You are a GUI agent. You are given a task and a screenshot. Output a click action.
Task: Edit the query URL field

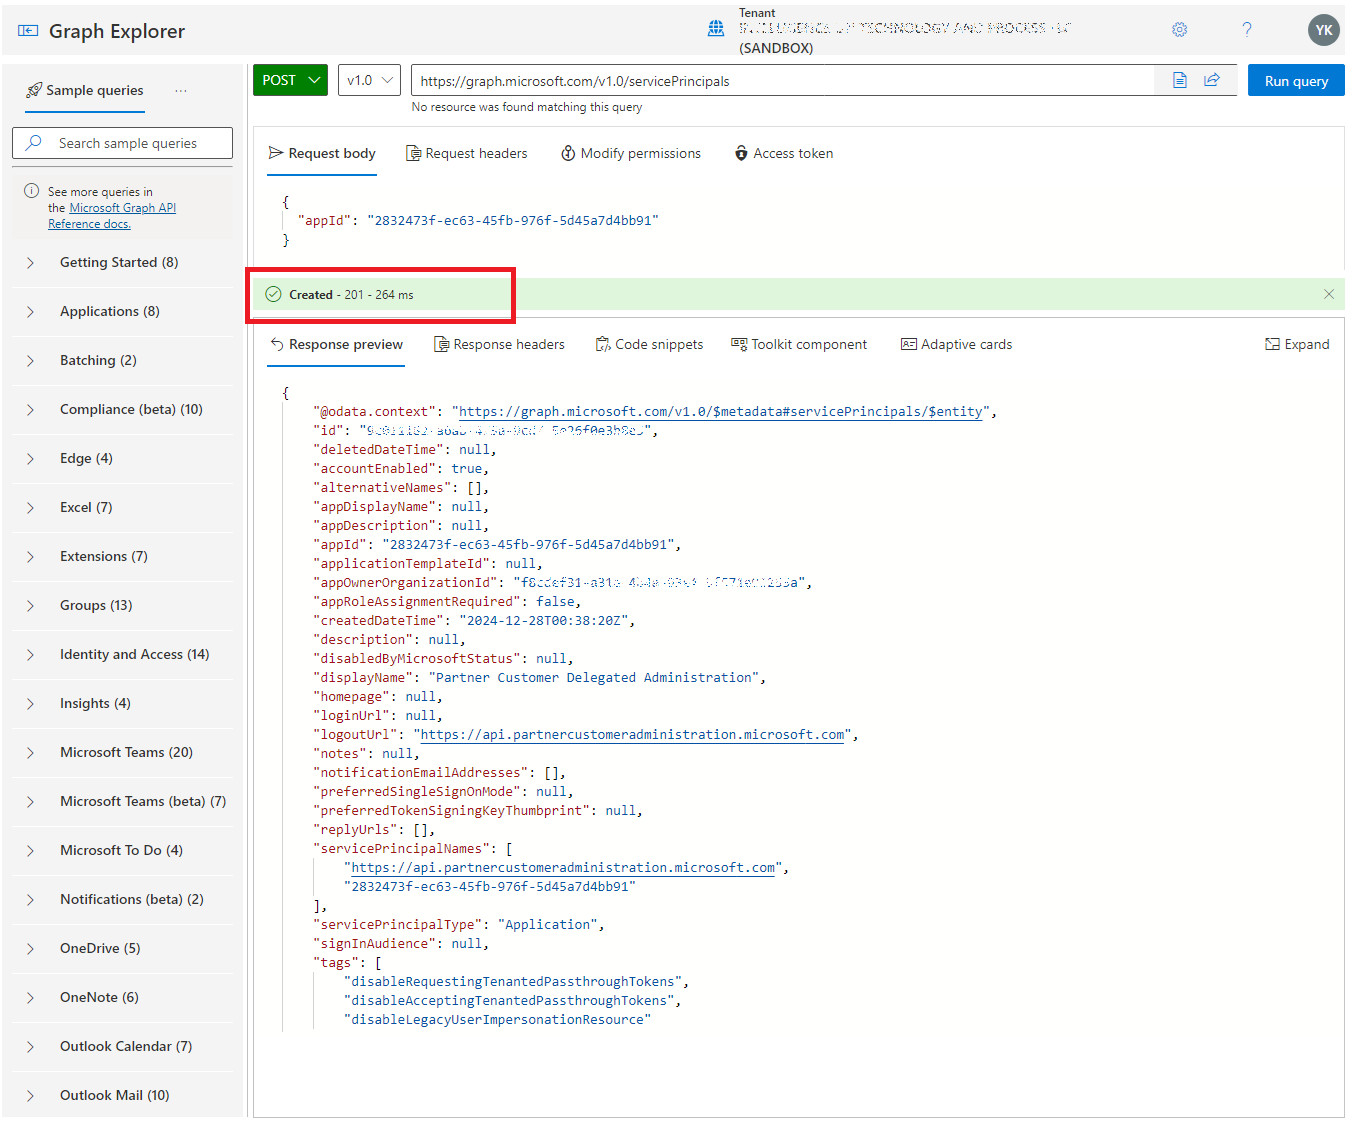click(x=783, y=81)
